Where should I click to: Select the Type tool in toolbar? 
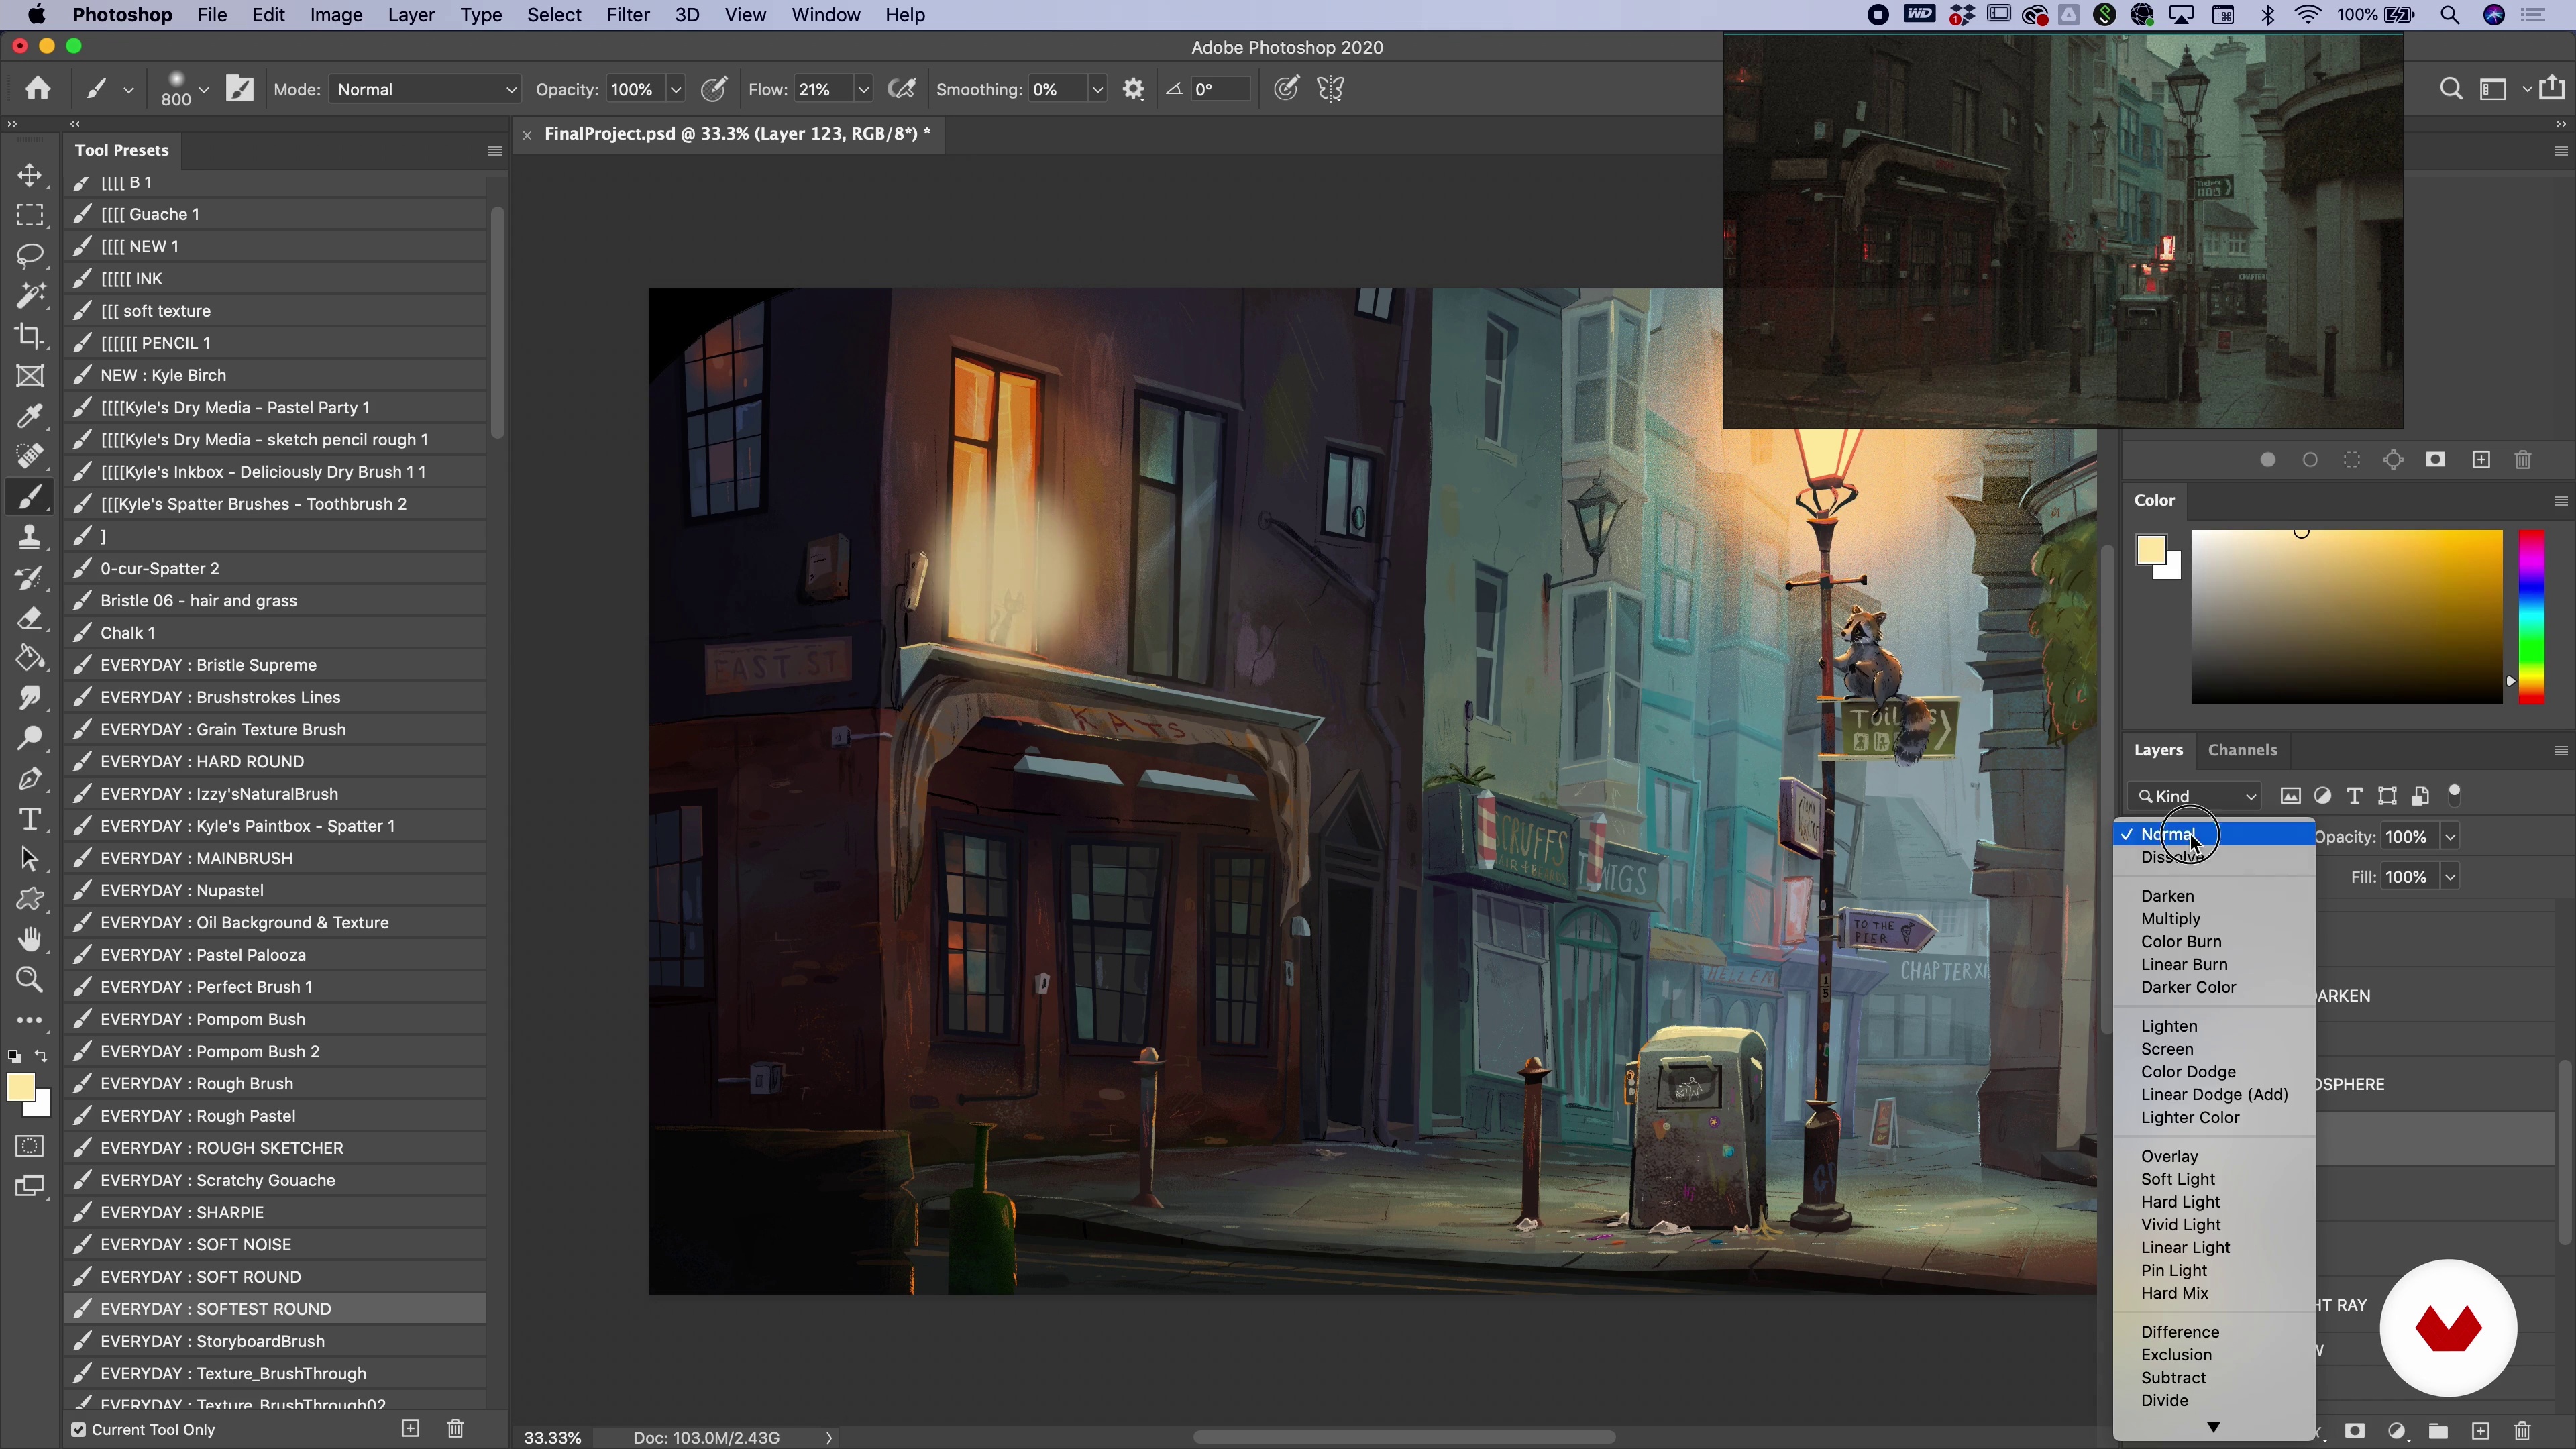(x=30, y=819)
